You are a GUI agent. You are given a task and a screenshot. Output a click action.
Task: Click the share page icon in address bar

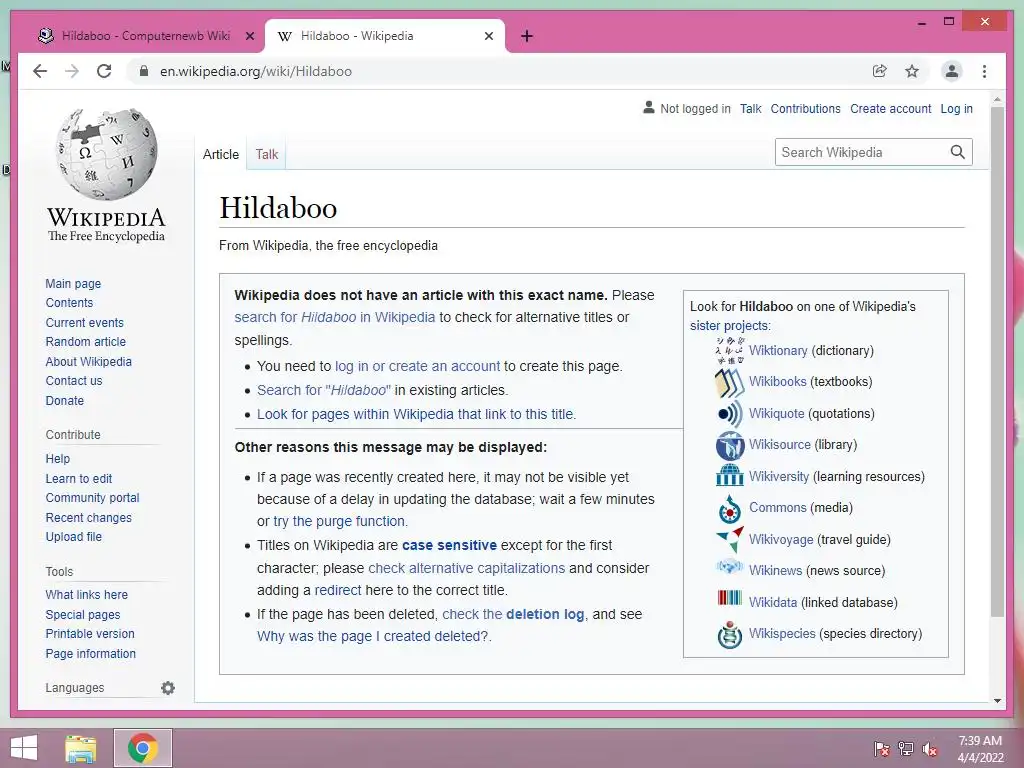coord(880,71)
